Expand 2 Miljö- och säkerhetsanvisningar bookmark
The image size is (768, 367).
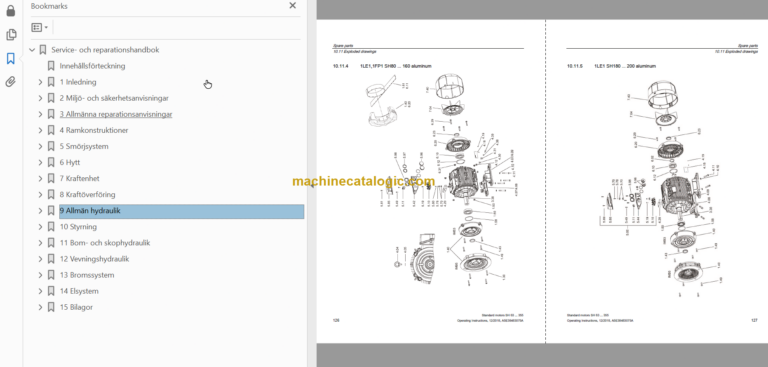pos(41,98)
